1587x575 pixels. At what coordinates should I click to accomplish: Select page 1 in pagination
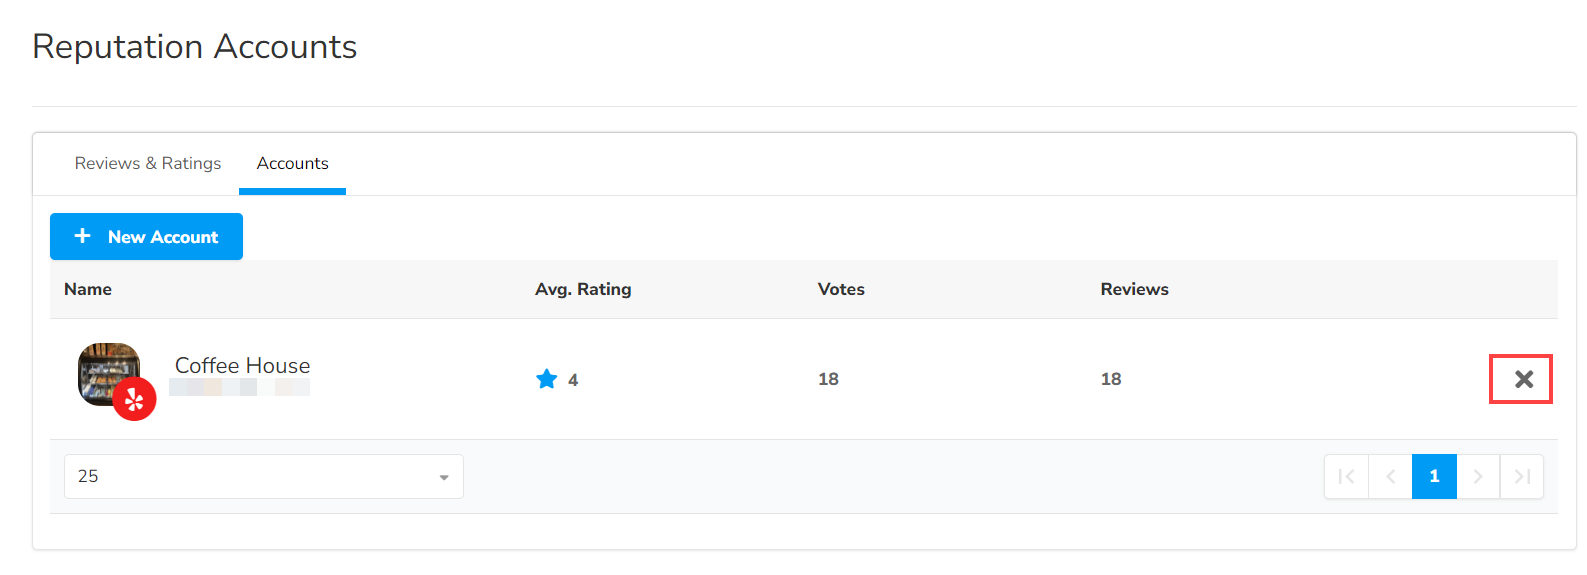pyautogui.click(x=1434, y=477)
